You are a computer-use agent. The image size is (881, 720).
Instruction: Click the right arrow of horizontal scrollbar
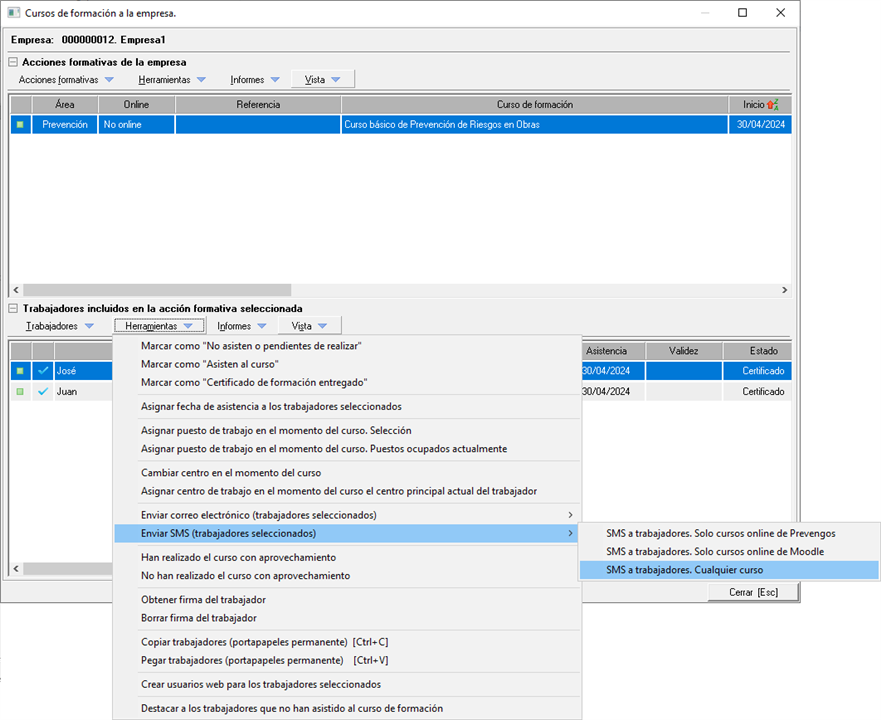tap(784, 290)
